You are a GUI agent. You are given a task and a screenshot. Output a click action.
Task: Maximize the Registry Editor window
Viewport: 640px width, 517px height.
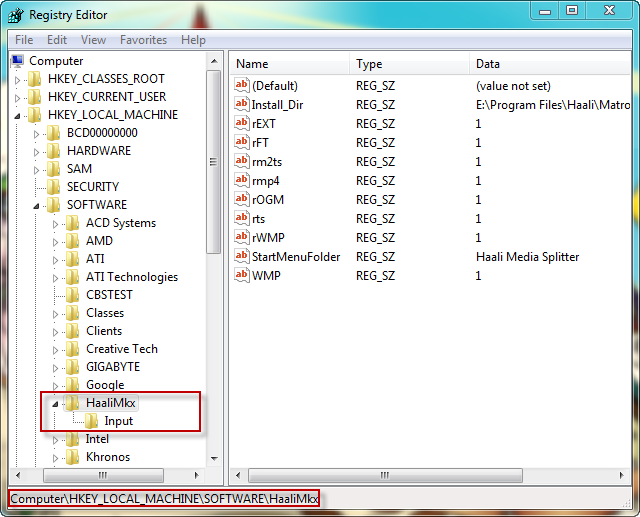pyautogui.click(x=572, y=11)
